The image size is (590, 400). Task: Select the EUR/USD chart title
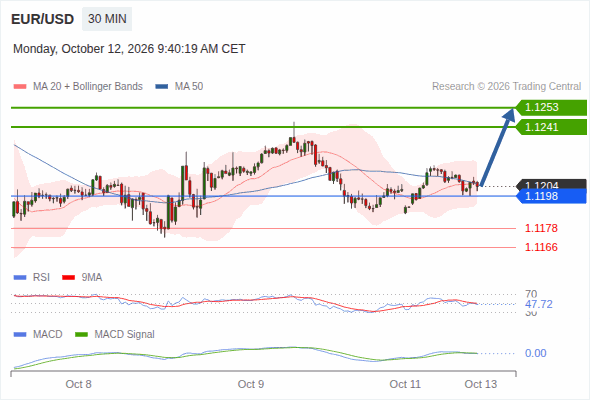coord(43,19)
